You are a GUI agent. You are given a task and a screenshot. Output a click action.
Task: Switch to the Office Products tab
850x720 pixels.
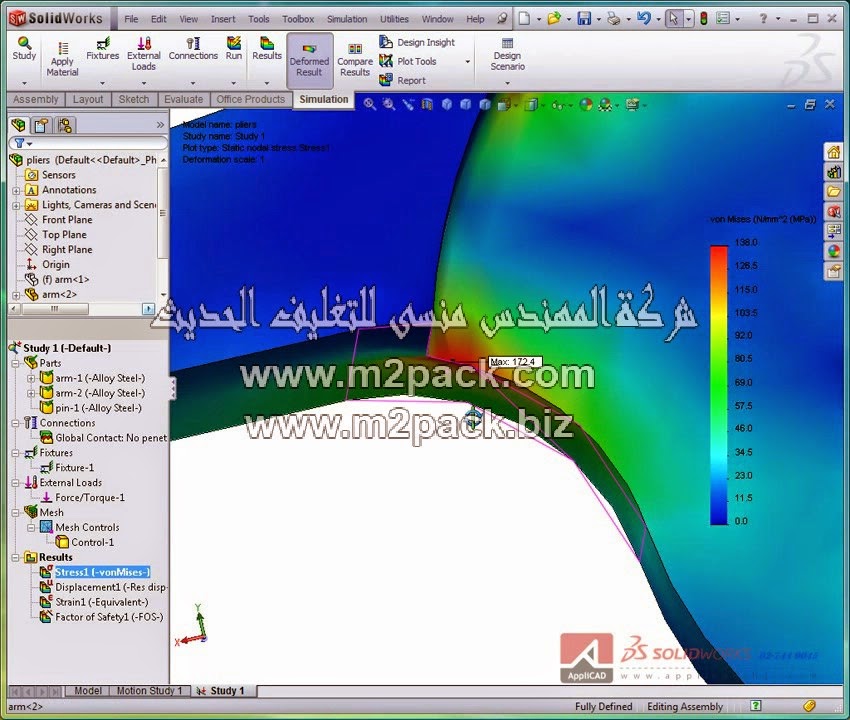point(250,99)
